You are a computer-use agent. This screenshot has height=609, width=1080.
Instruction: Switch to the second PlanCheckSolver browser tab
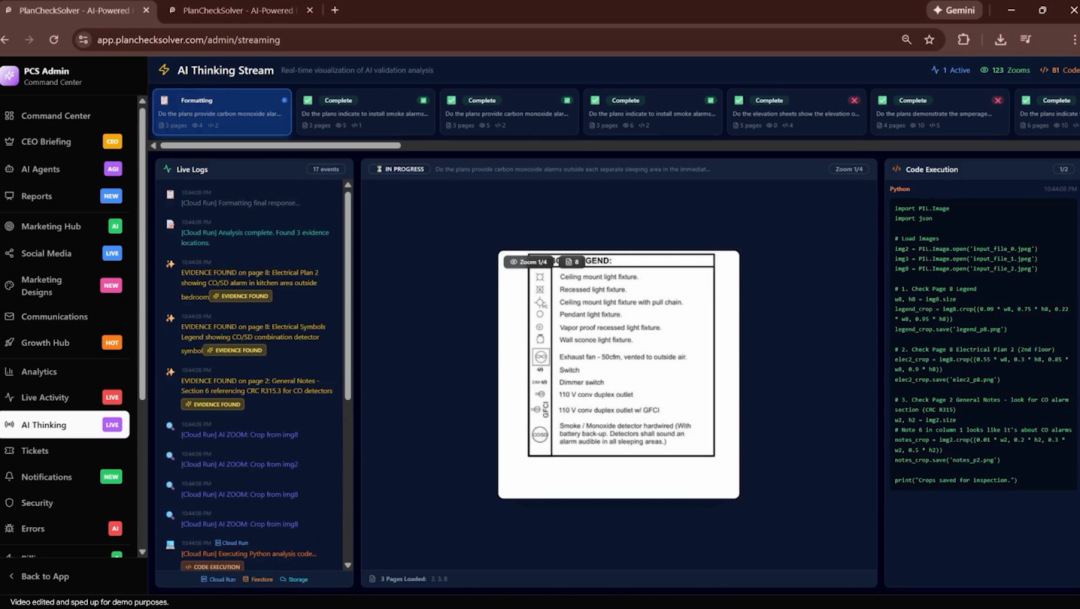point(240,10)
